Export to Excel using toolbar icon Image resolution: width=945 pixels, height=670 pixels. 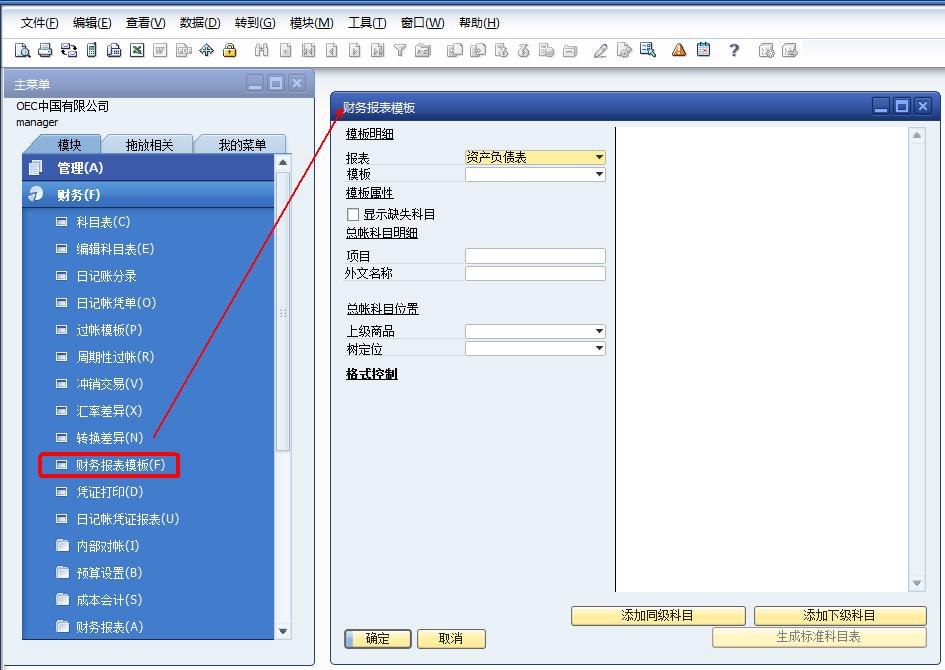(x=137, y=50)
